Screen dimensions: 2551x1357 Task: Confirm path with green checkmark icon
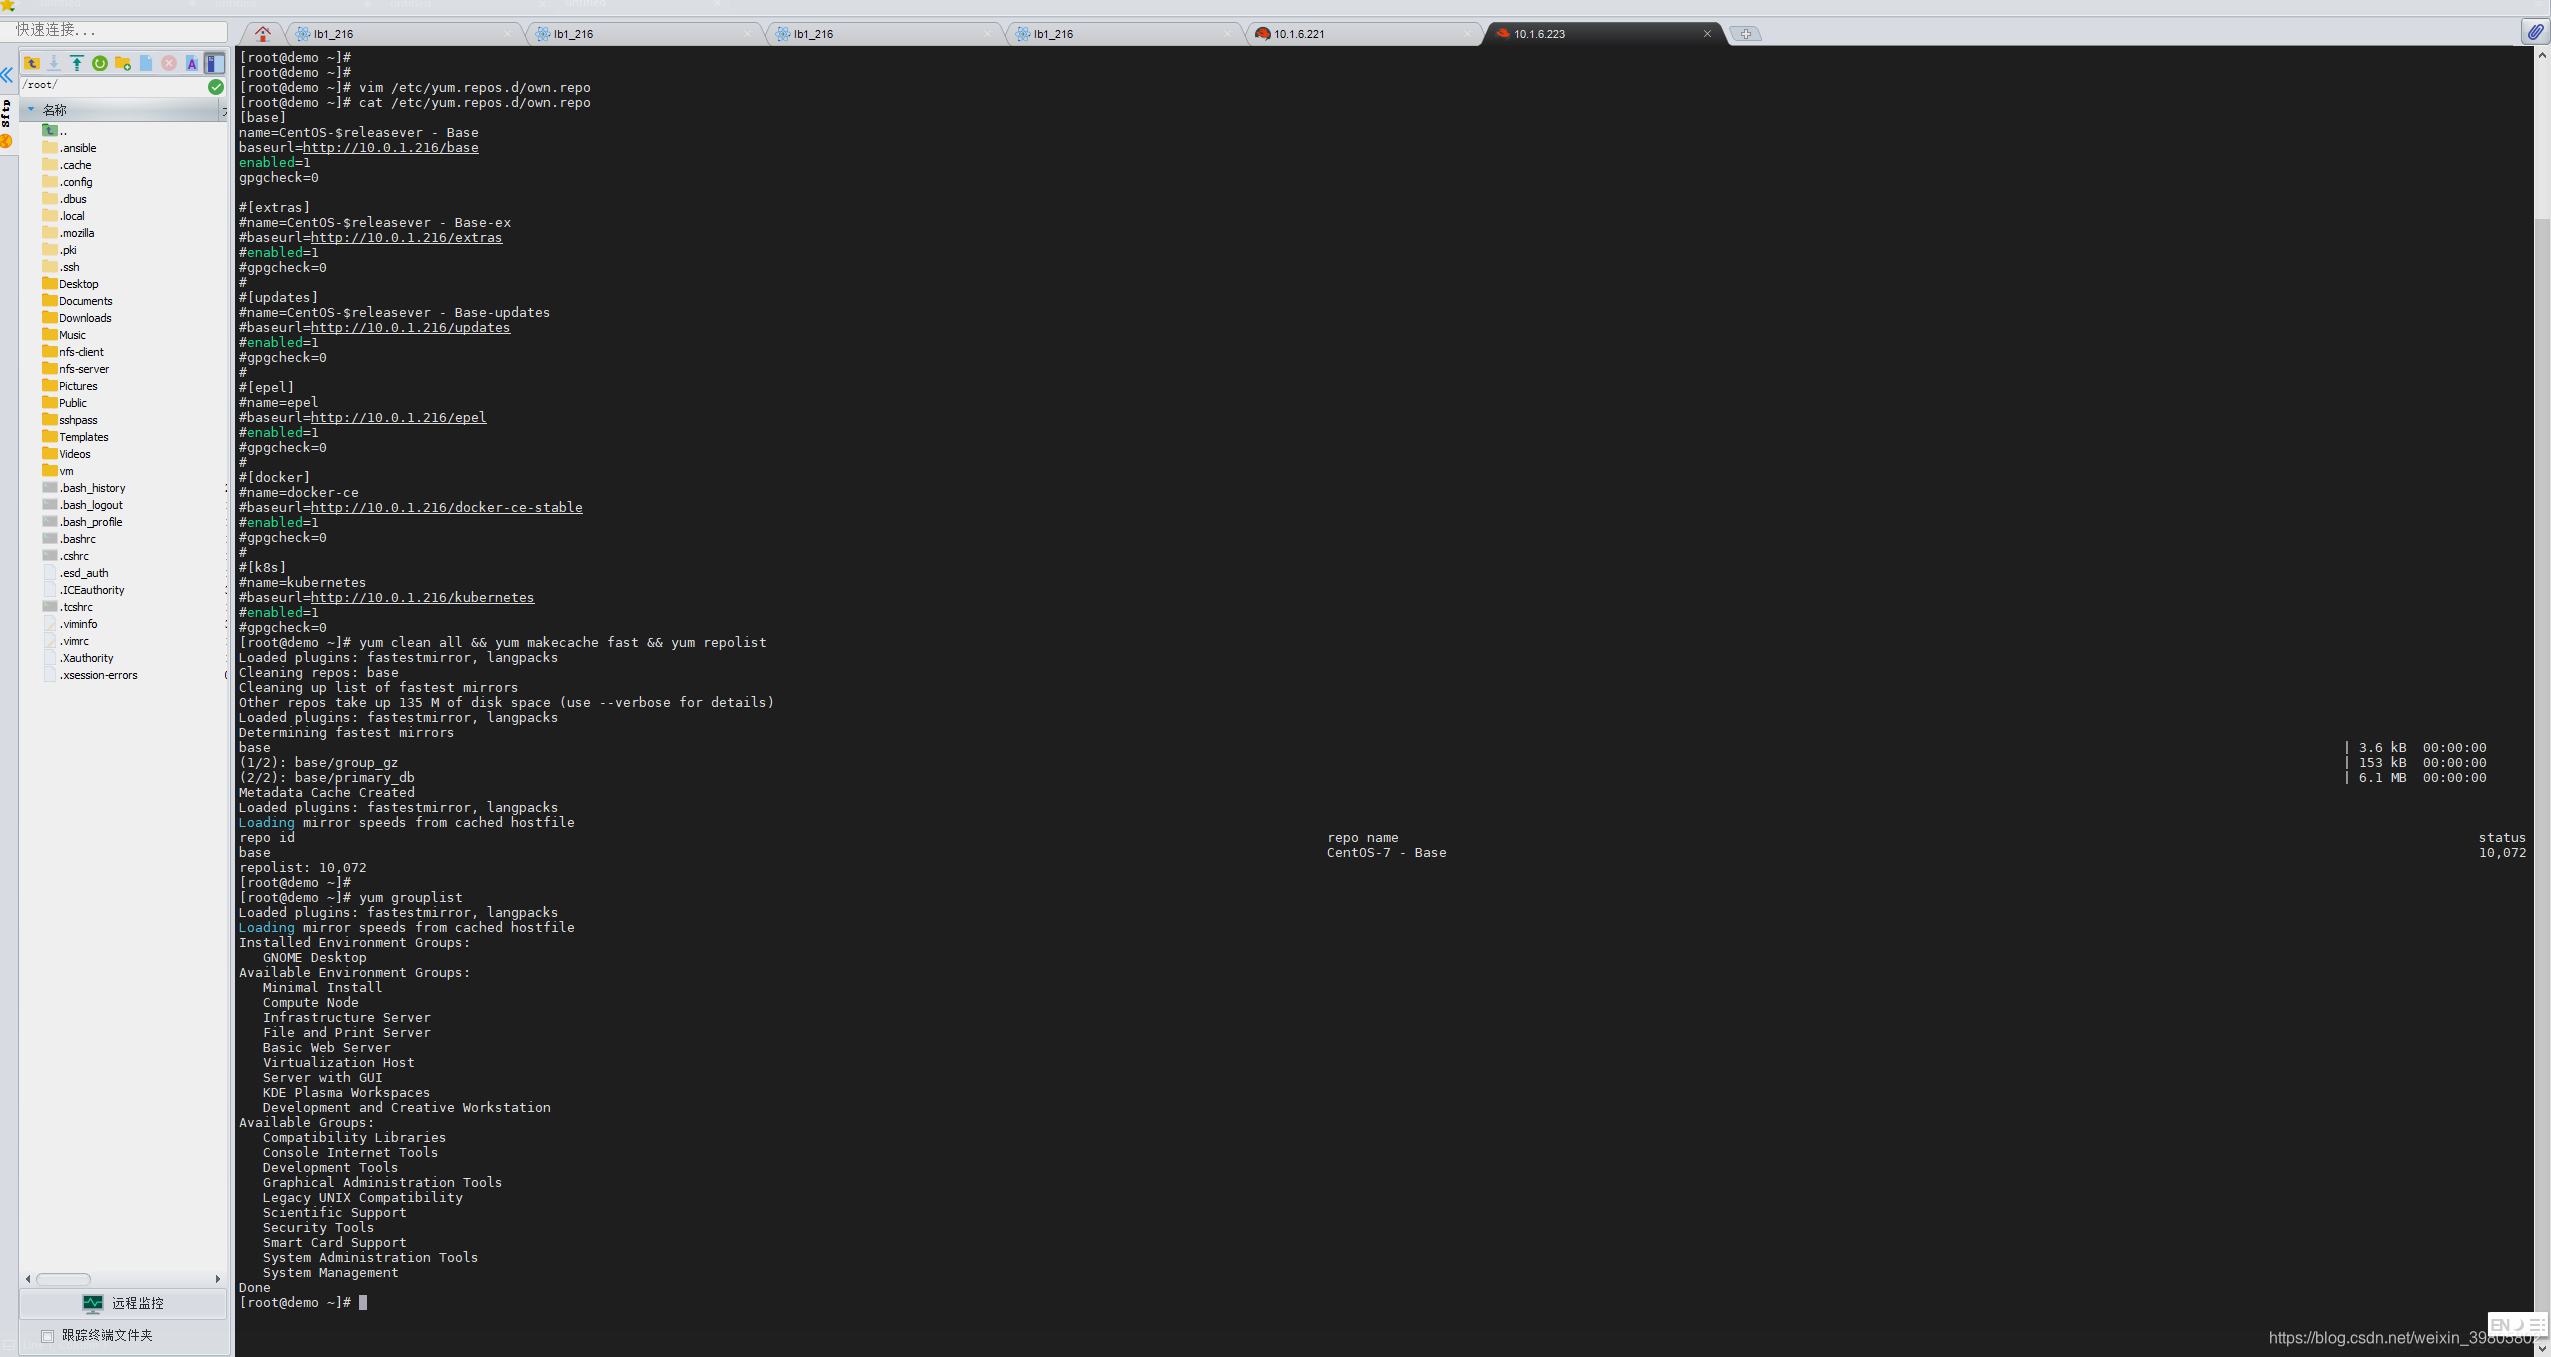pyautogui.click(x=216, y=87)
